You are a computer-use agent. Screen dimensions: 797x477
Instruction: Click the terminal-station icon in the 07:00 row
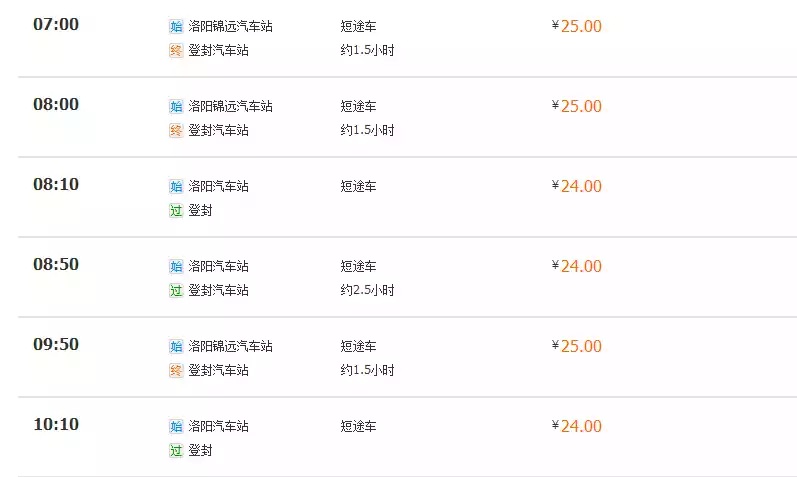pyautogui.click(x=176, y=50)
